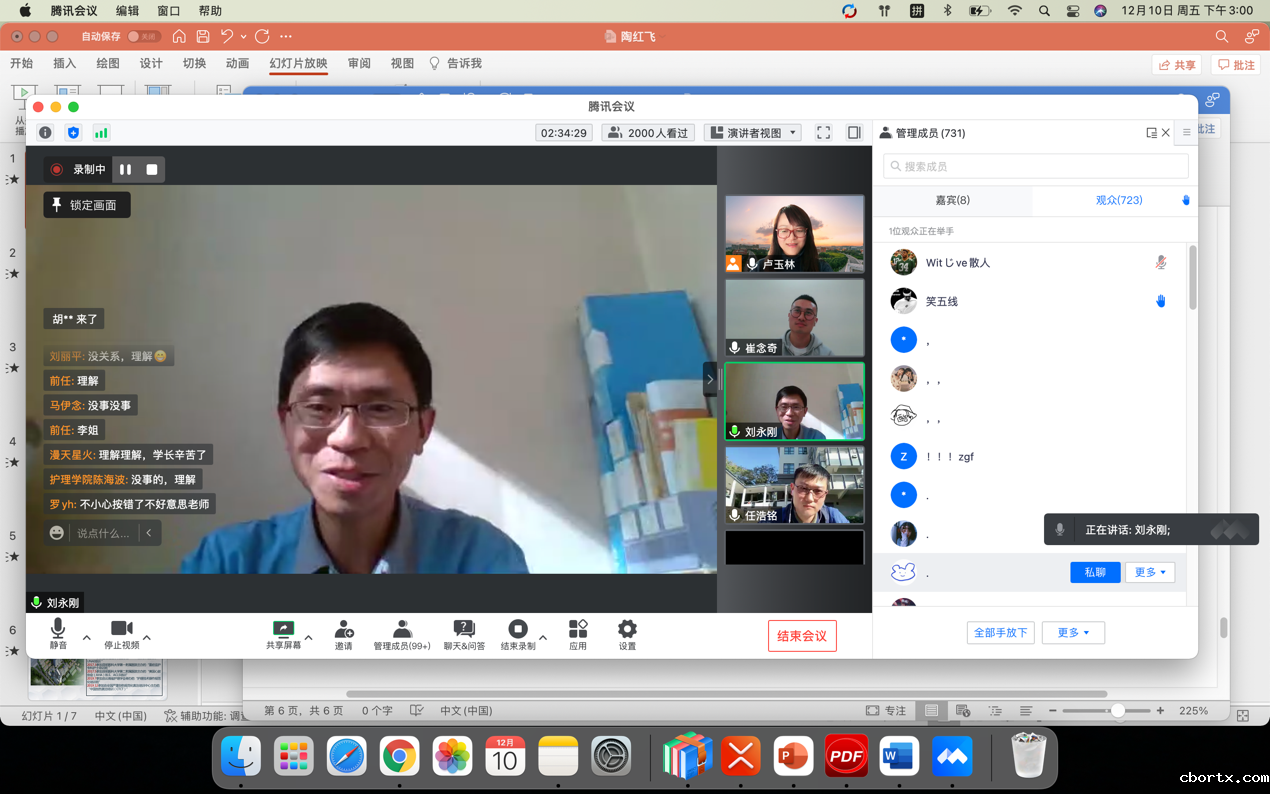Open the 更多 dropdown next to 私聊

coord(1149,572)
